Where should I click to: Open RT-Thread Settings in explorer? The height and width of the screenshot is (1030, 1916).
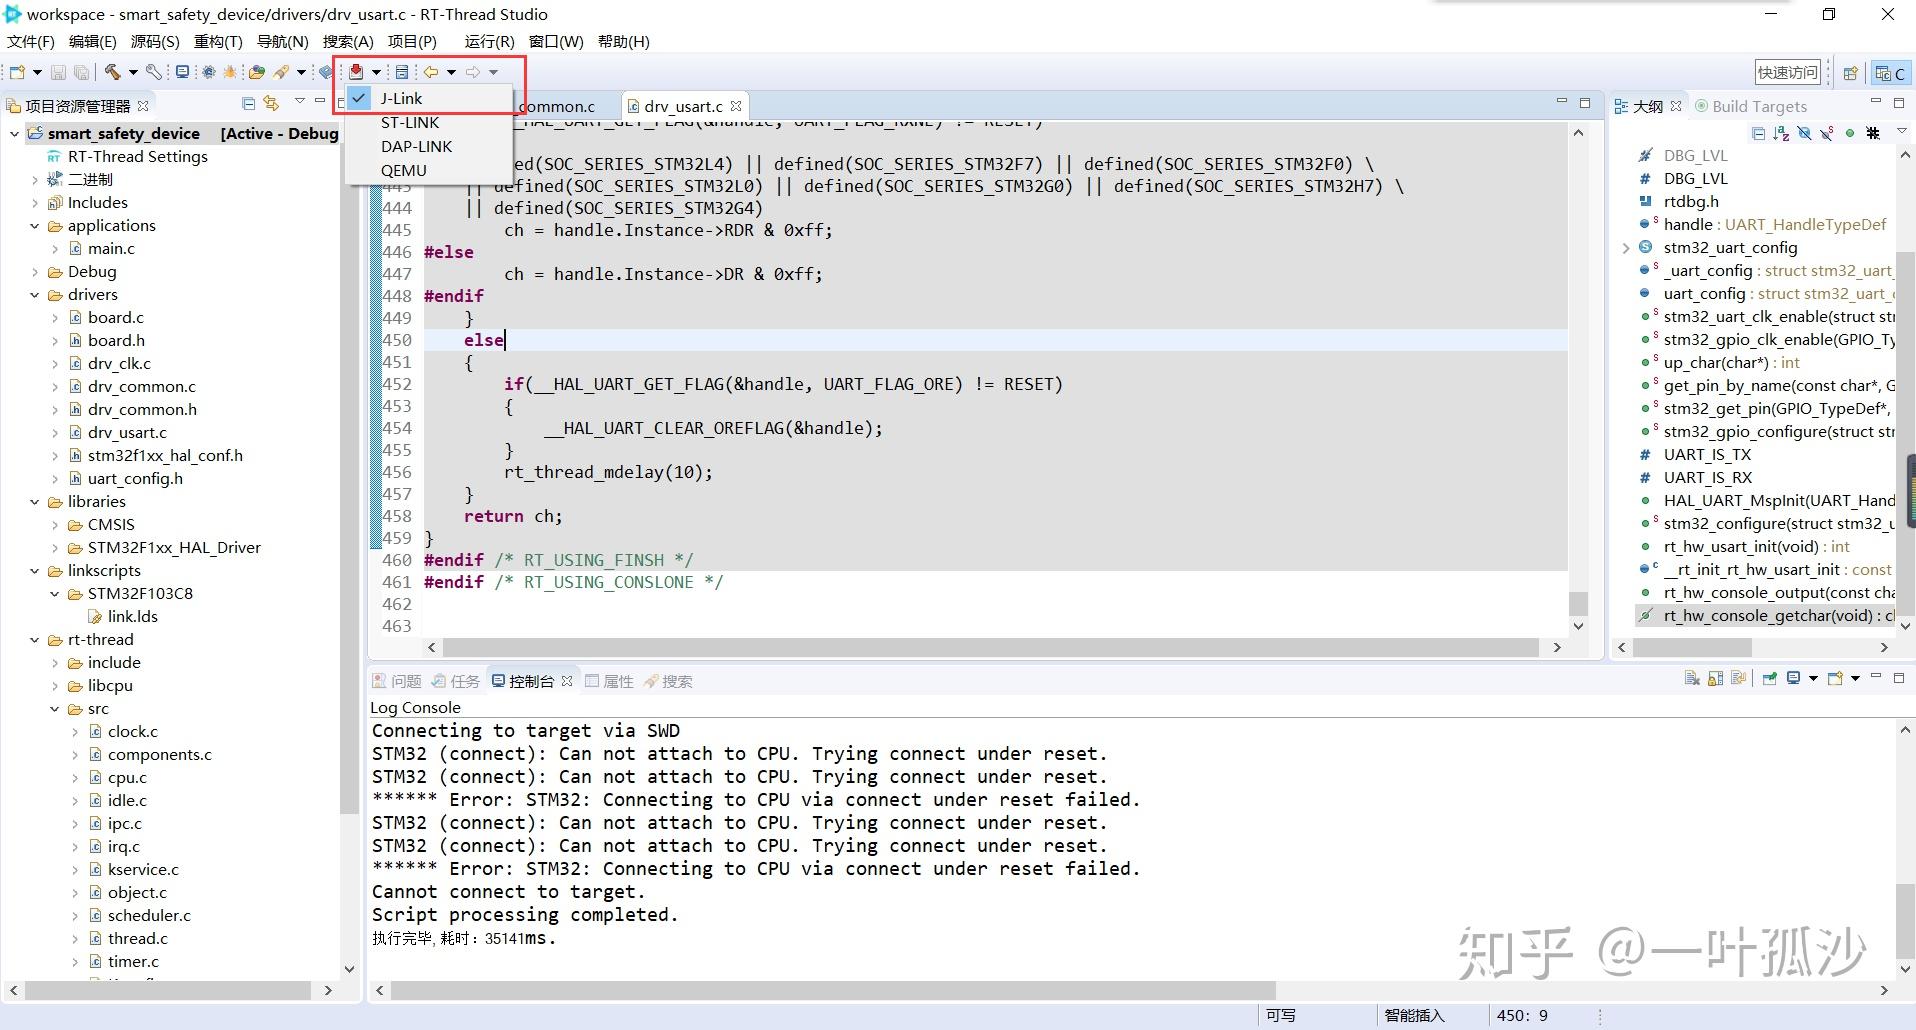click(x=137, y=156)
